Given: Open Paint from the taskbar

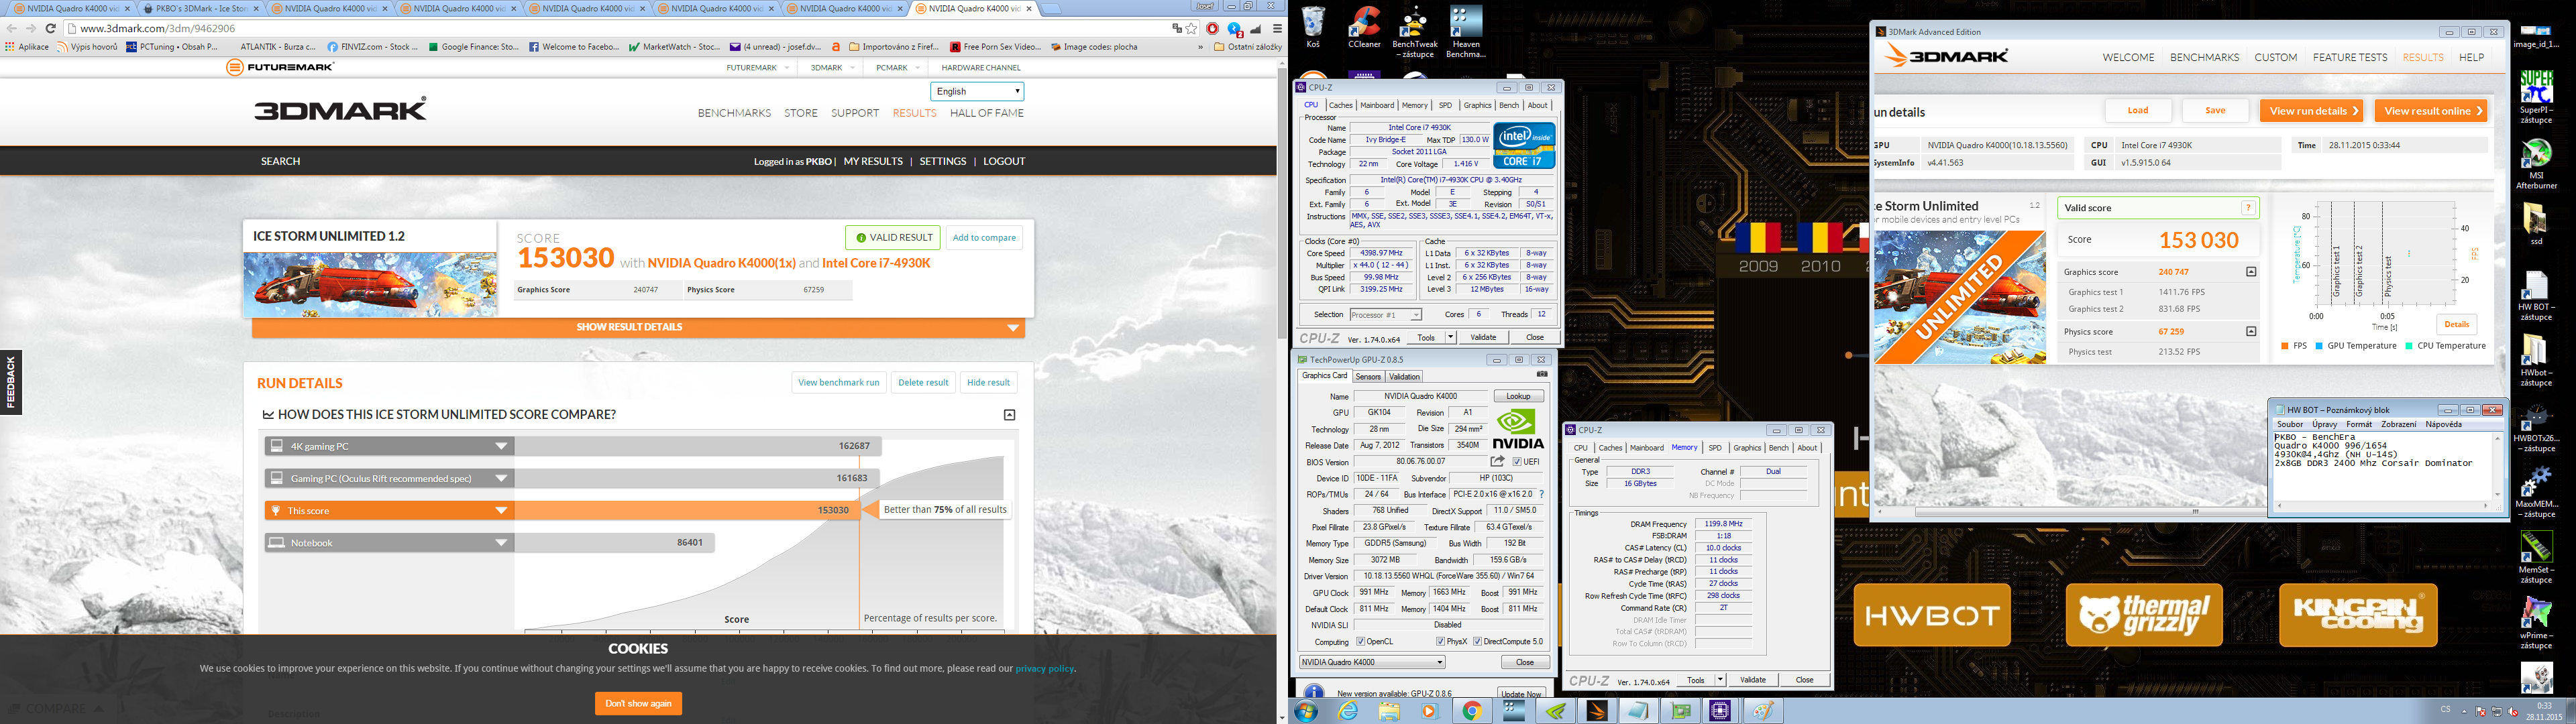Looking at the screenshot, I should 1762,711.
